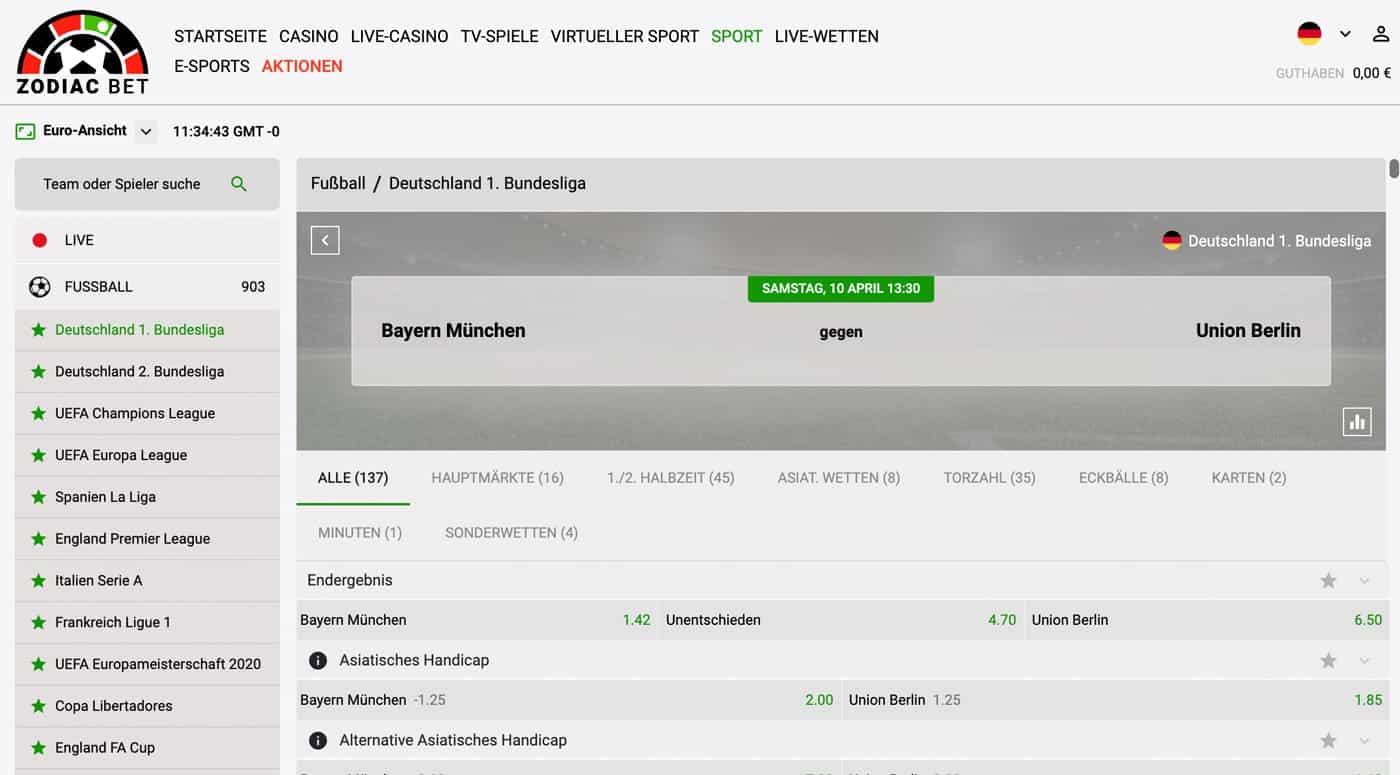Click the back arrow button in match banner

(325, 240)
